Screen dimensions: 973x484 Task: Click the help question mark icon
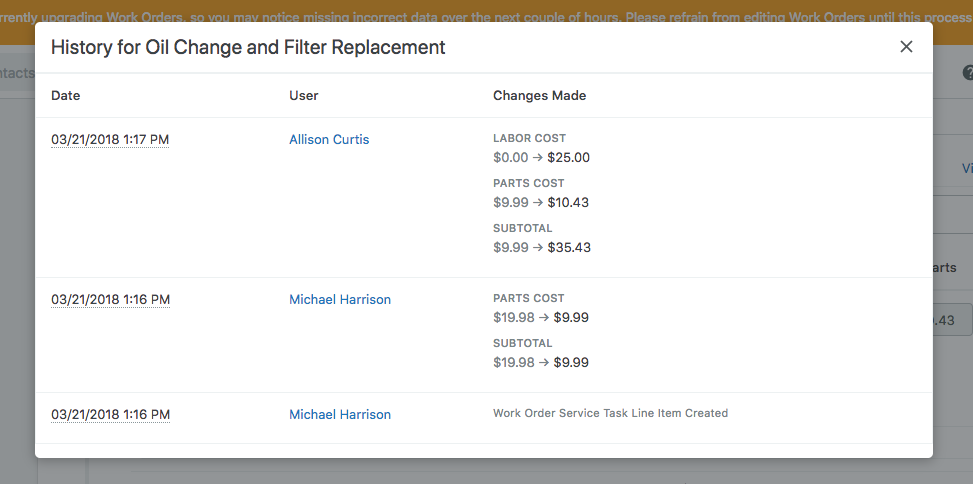click(x=967, y=73)
